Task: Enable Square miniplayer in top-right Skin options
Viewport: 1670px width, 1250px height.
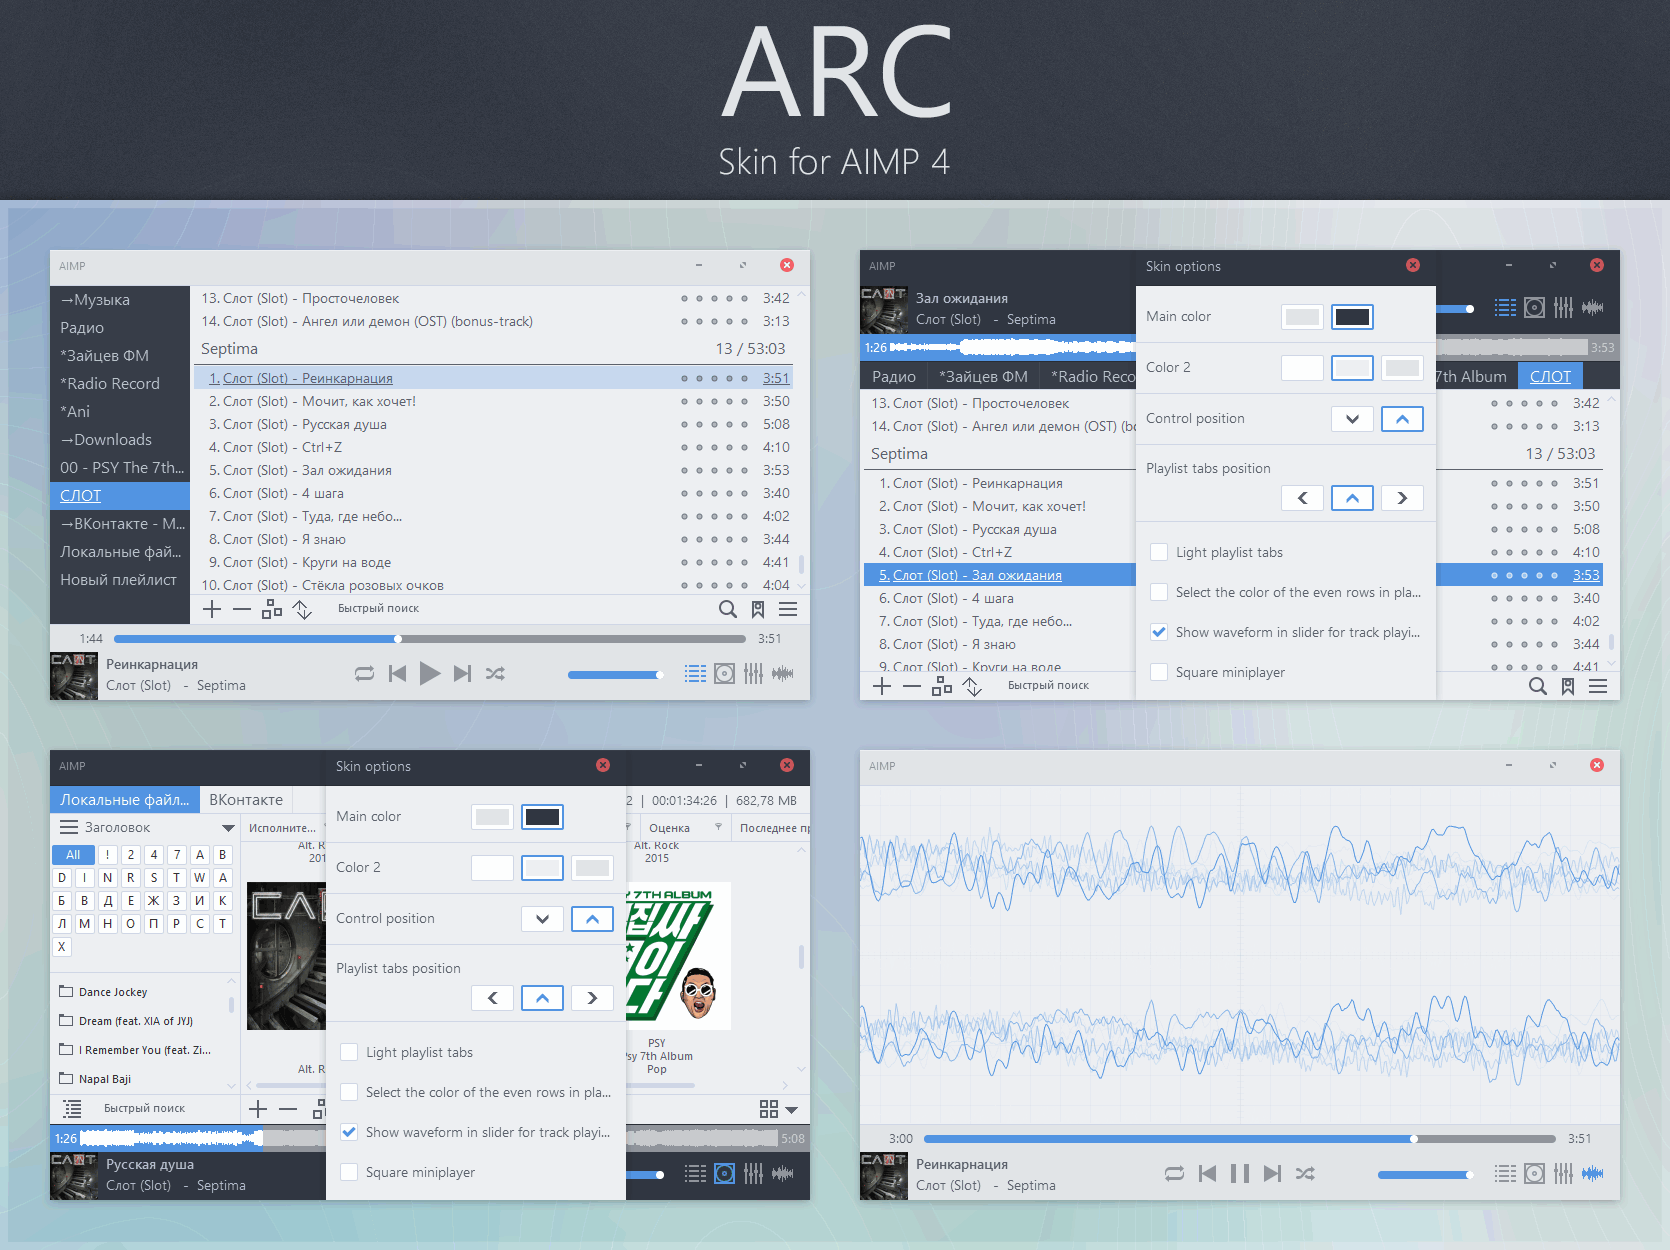Action: pyautogui.click(x=1159, y=672)
